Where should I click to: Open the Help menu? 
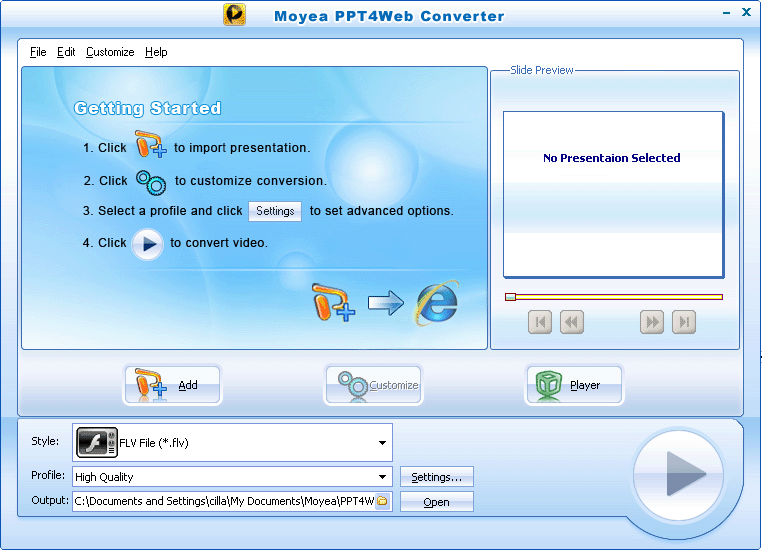click(x=156, y=52)
